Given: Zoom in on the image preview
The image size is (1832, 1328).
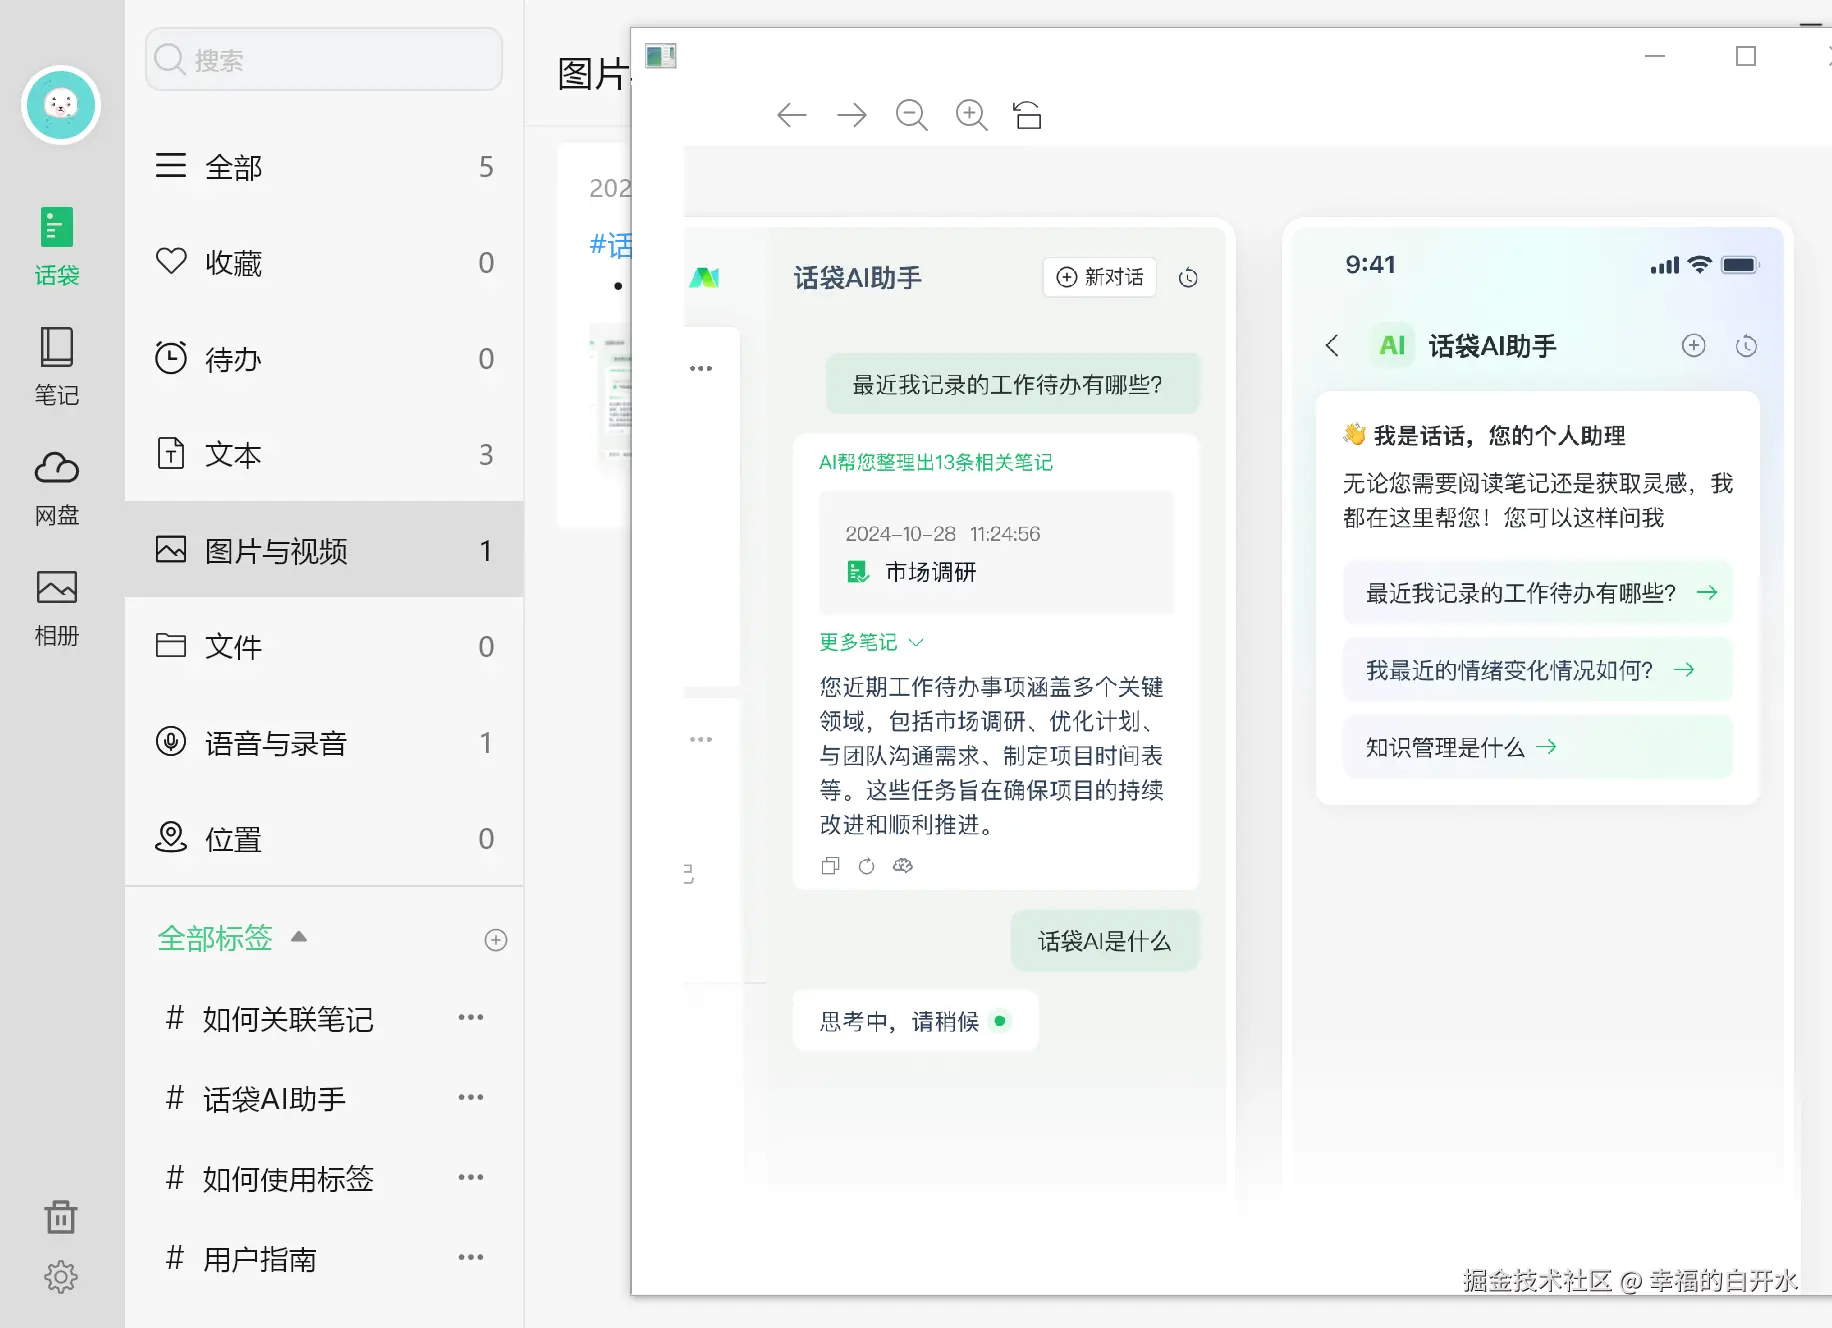Looking at the screenshot, I should (970, 115).
